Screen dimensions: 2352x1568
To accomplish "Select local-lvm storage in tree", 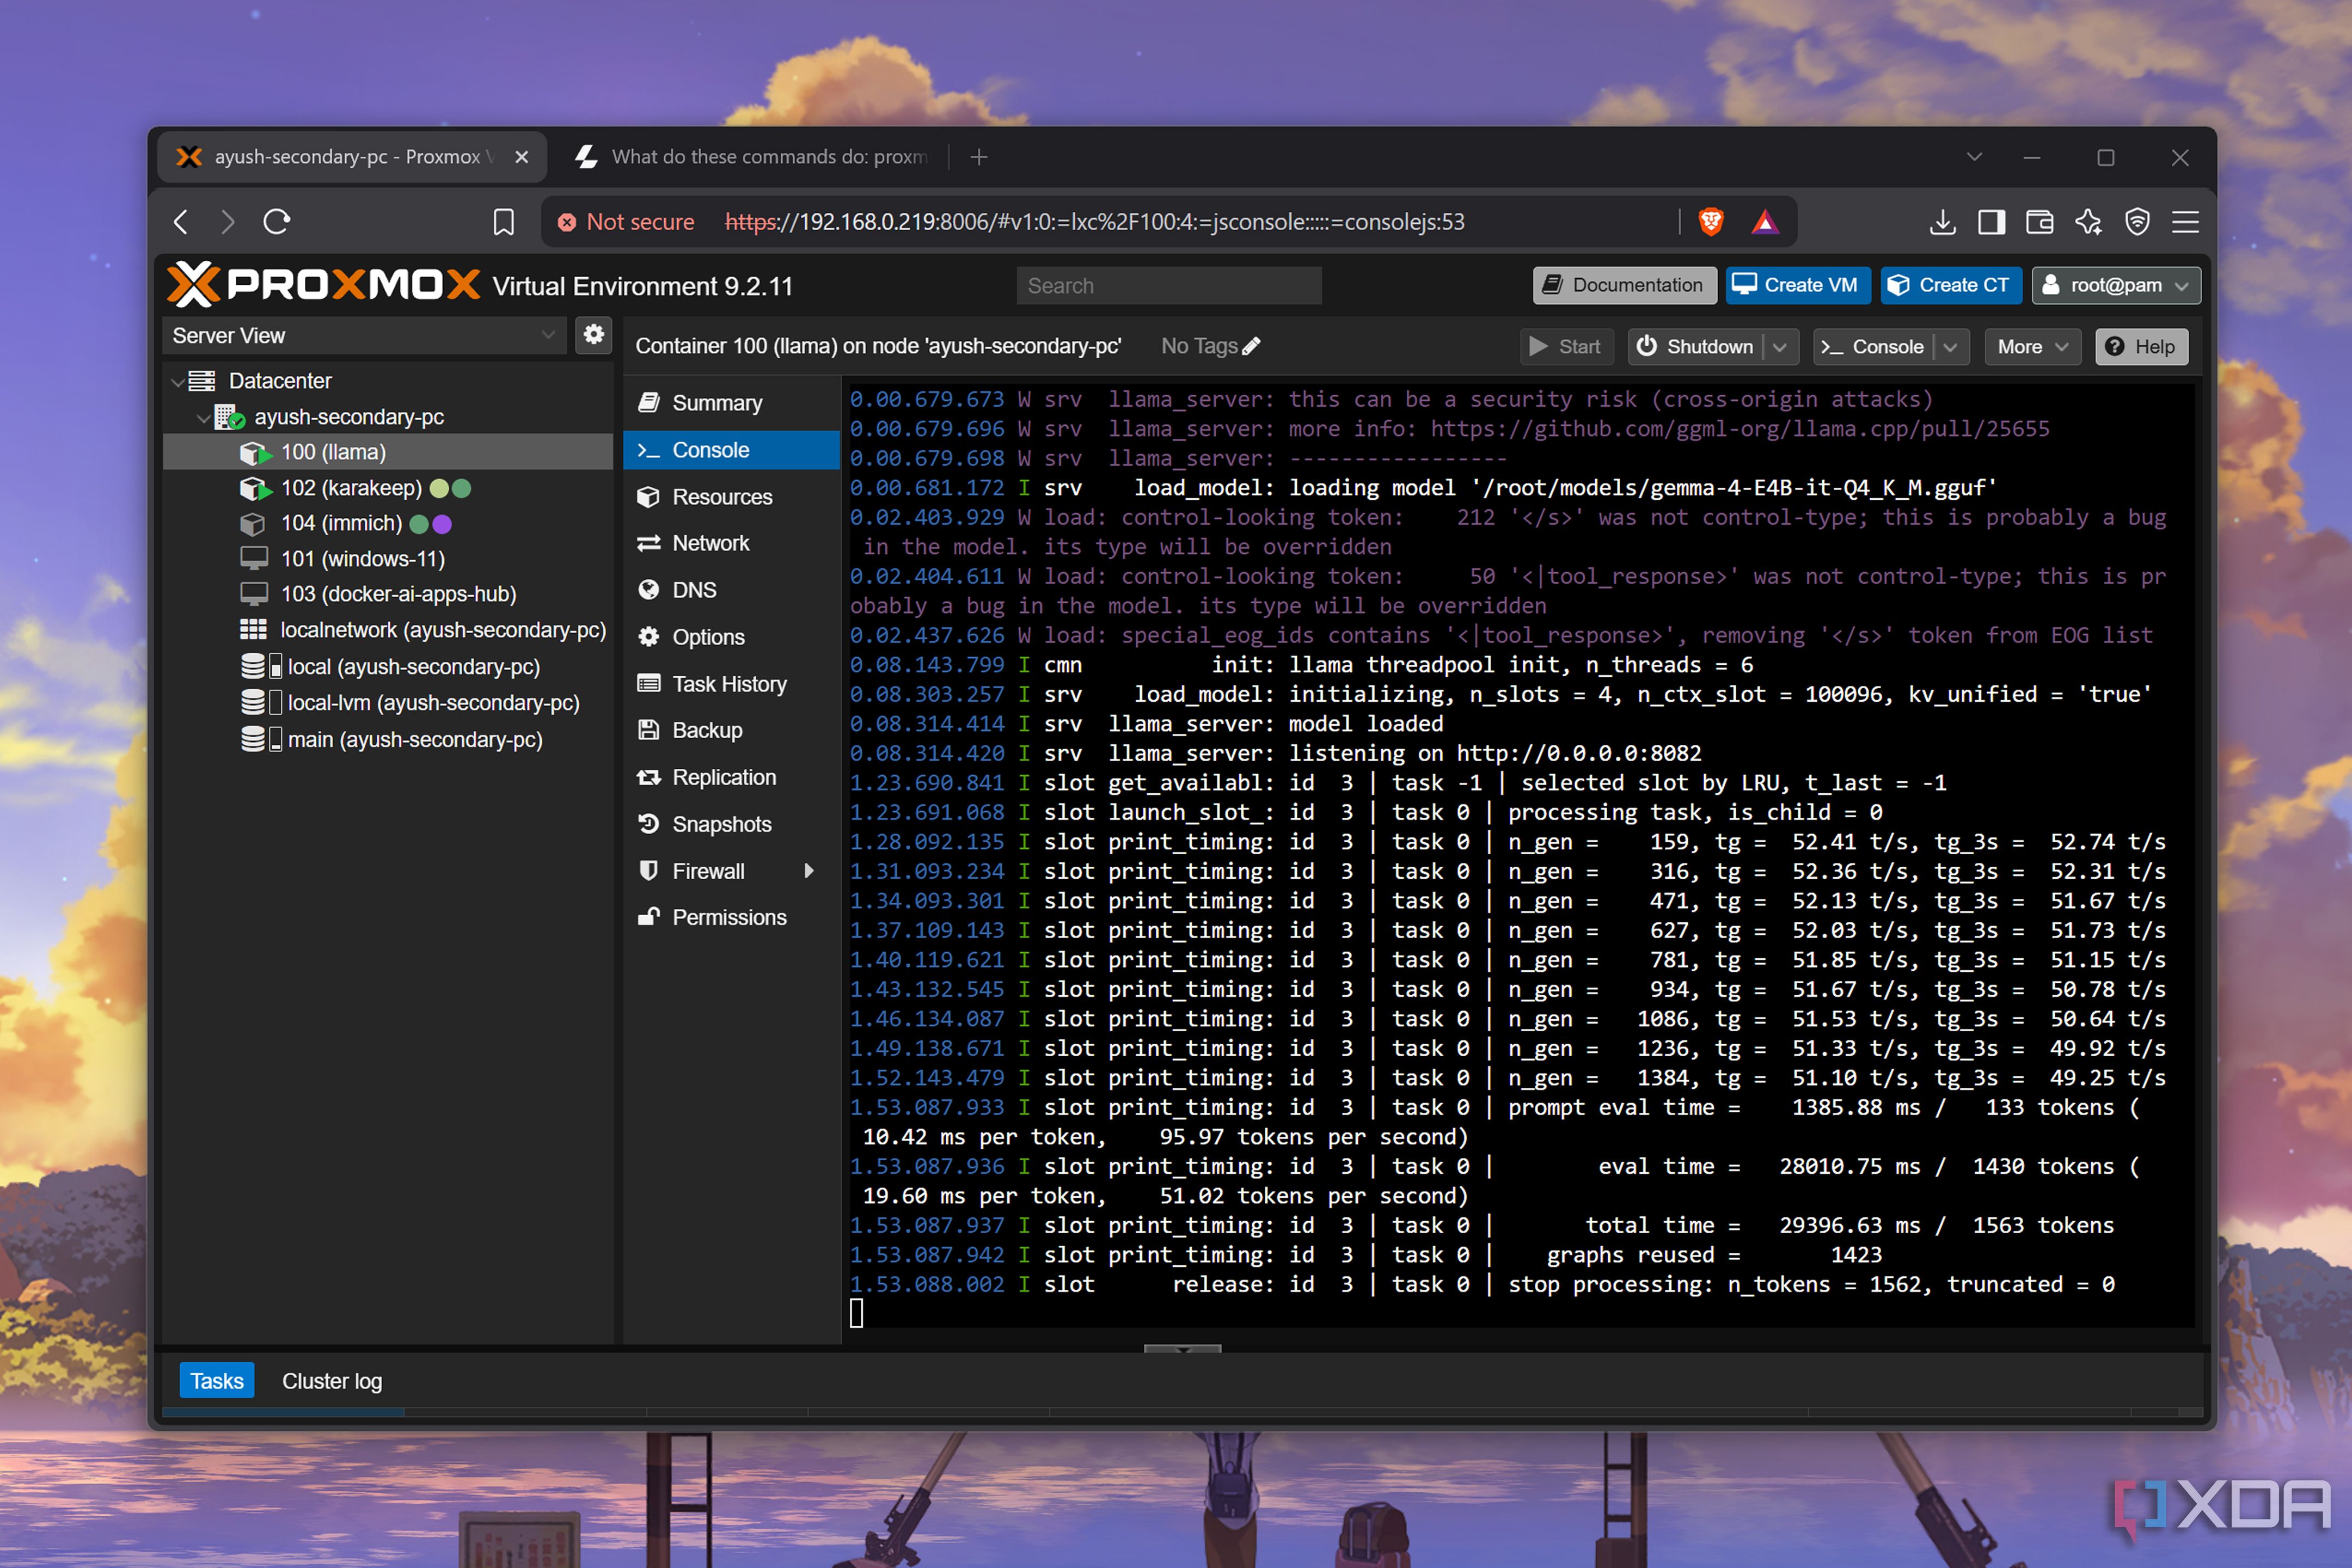I will coord(388,702).
